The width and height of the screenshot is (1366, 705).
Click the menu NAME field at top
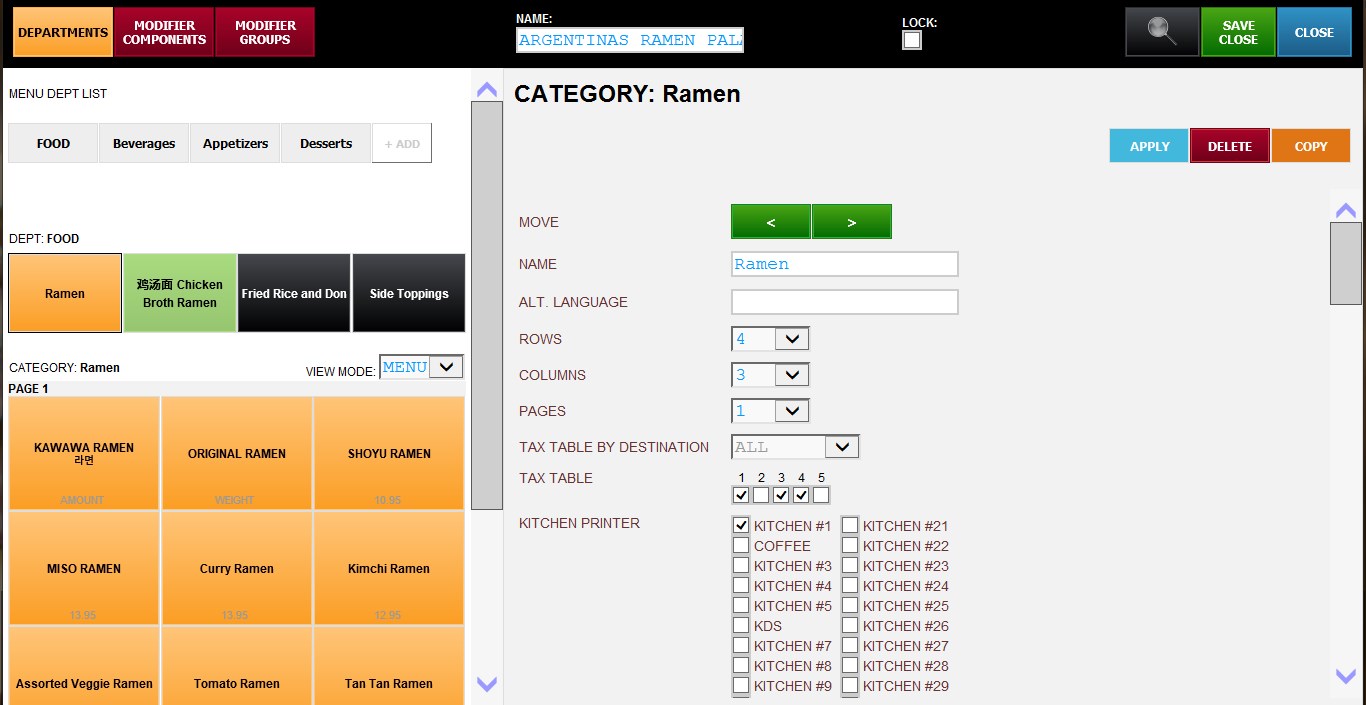(630, 40)
